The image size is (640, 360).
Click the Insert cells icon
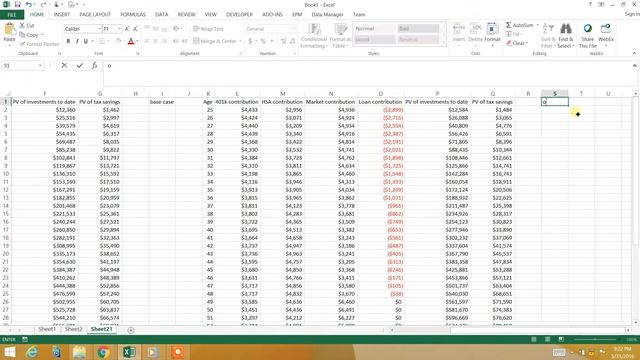[459, 29]
